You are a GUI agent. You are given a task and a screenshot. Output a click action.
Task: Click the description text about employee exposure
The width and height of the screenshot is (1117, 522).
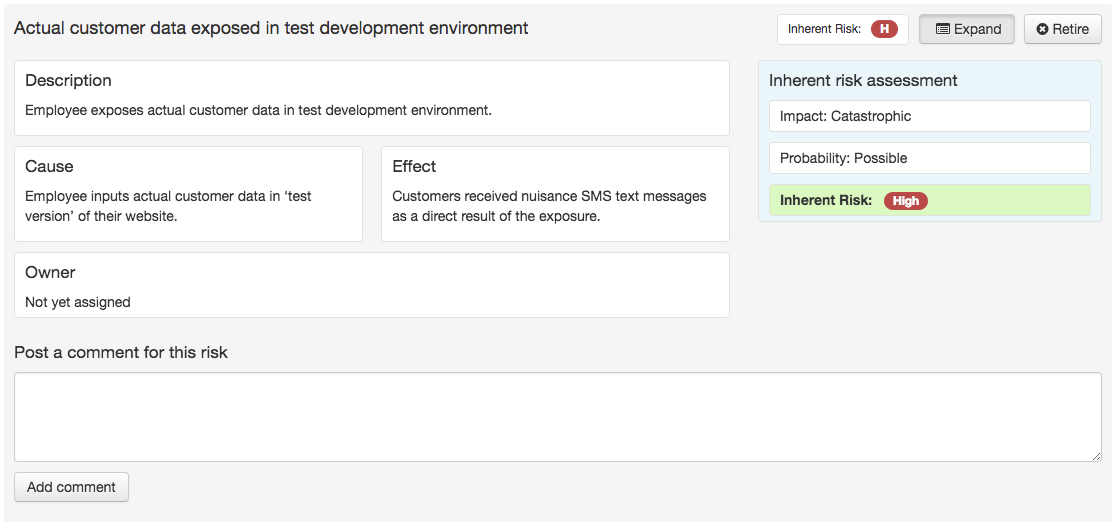(258, 110)
